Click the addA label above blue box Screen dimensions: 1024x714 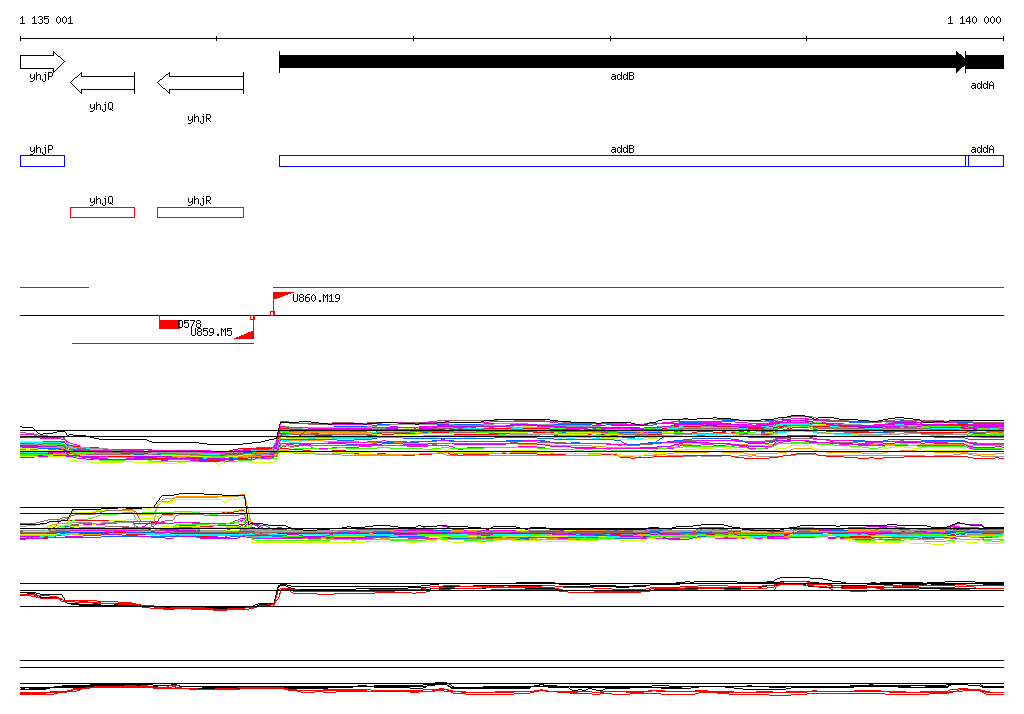982,150
